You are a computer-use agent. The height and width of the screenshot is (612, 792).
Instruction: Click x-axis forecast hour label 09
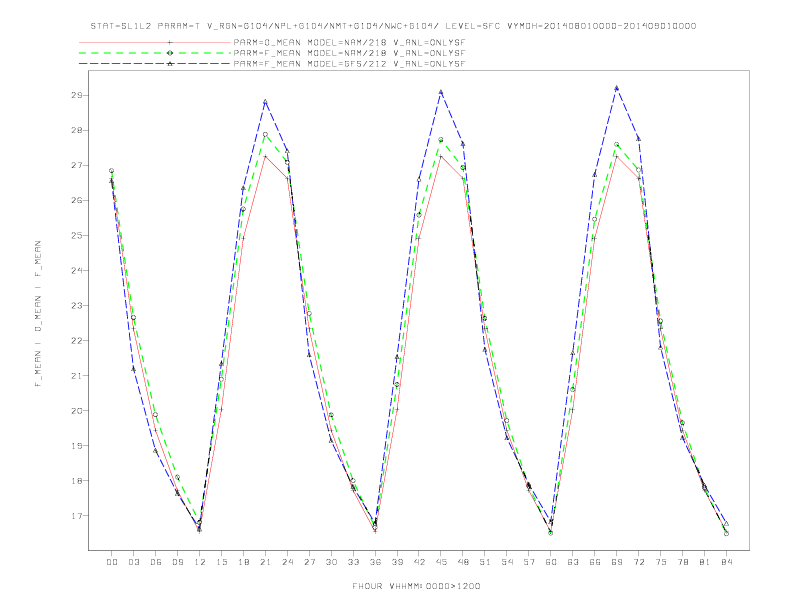pyautogui.click(x=177, y=562)
